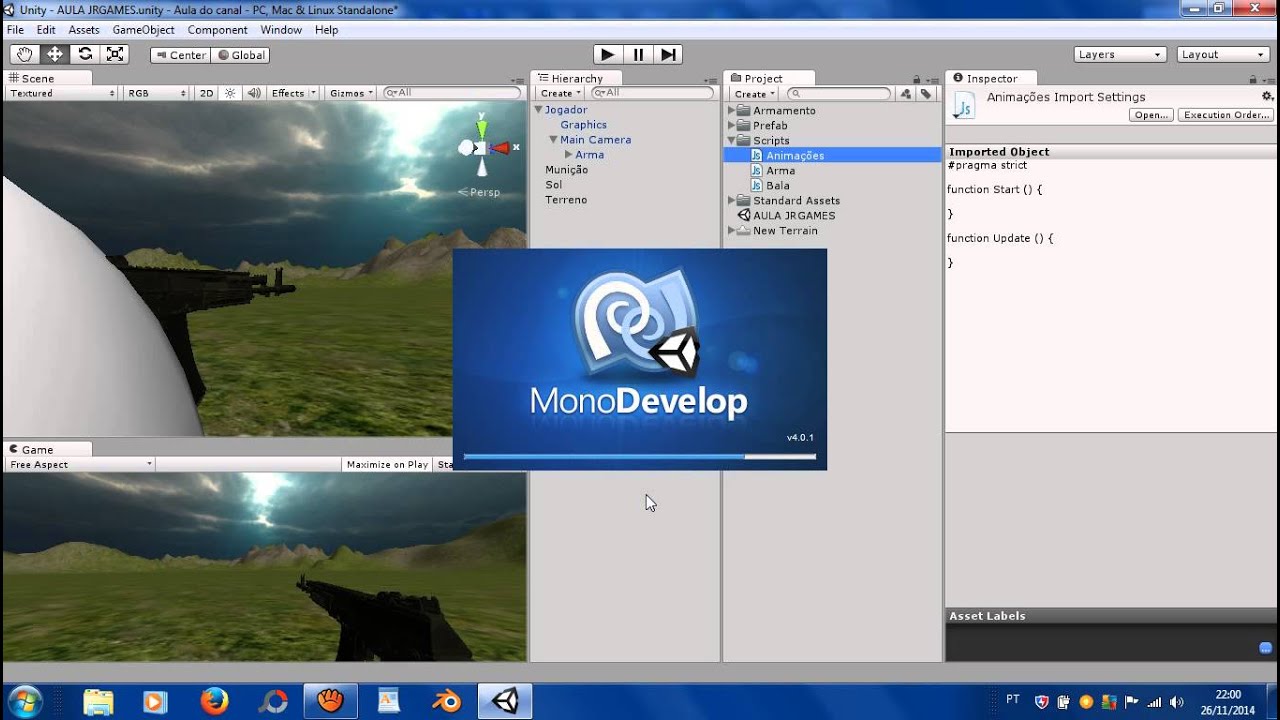Open the Gizmos dropdown

(351, 93)
